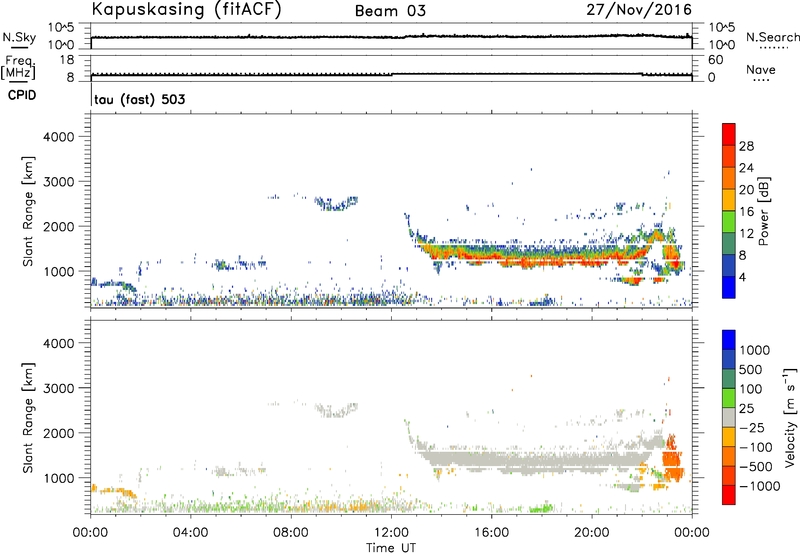Click the 'Time UT' axis label

[x=391, y=548]
